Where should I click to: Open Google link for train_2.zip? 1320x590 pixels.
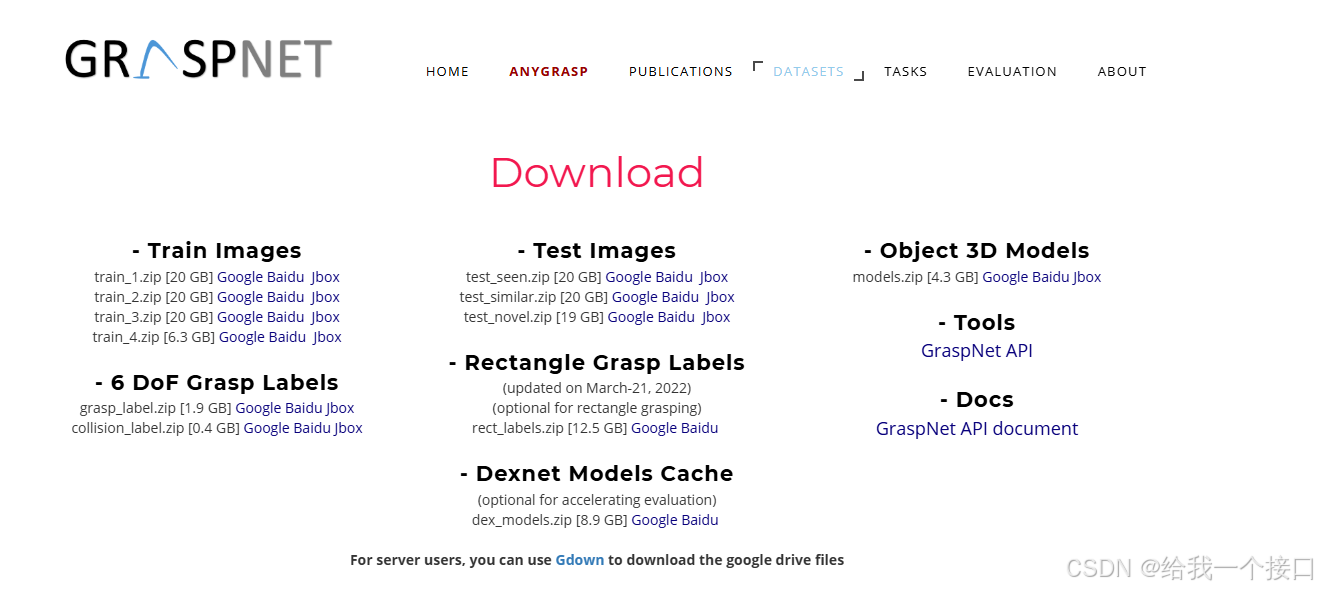pos(240,297)
